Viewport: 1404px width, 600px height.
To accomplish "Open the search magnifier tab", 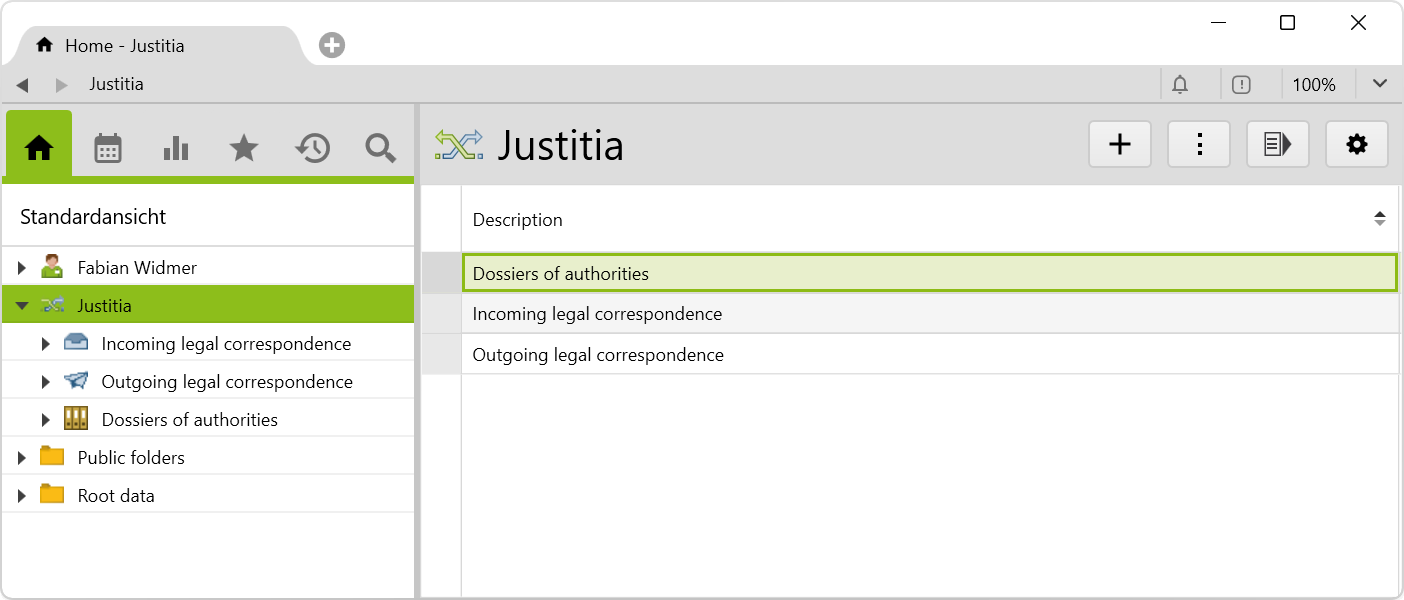I will point(380,148).
